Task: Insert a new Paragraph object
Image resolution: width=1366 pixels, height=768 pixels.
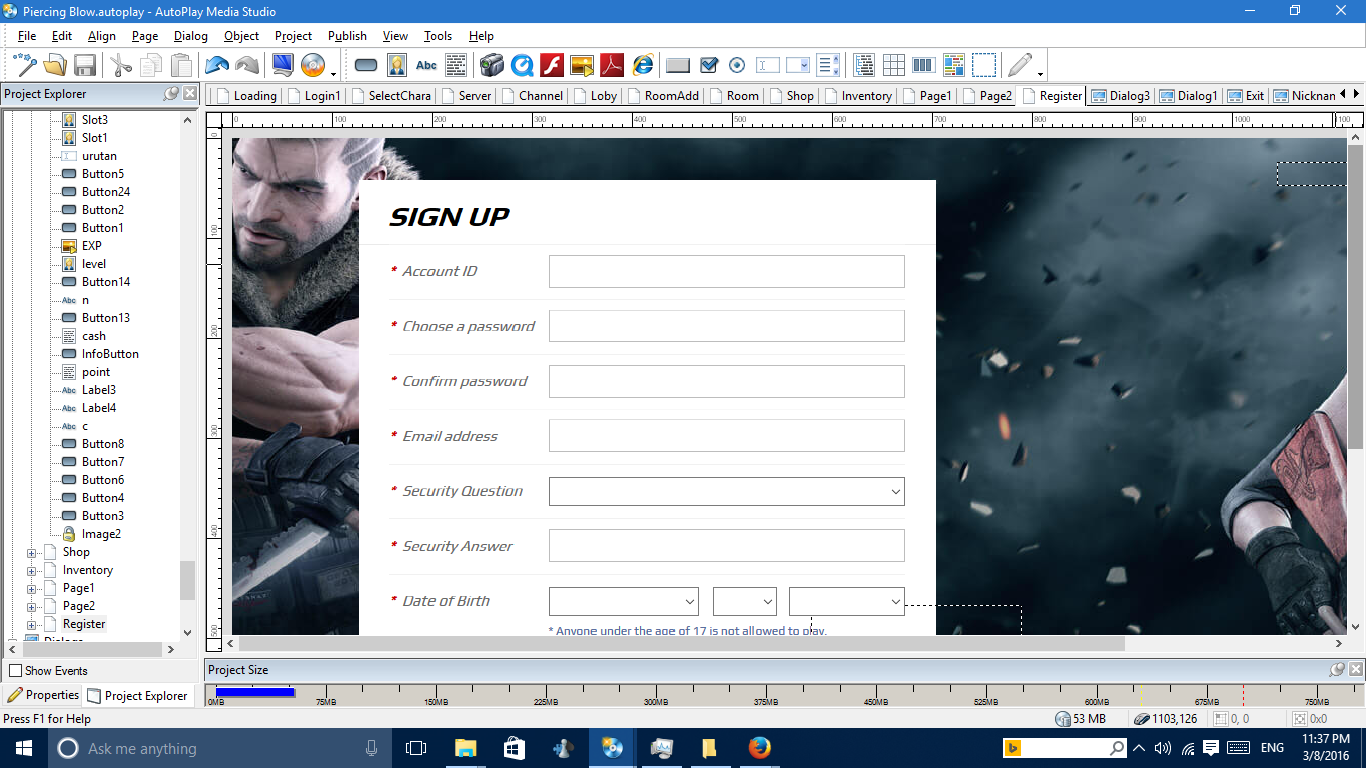Action: (x=457, y=66)
